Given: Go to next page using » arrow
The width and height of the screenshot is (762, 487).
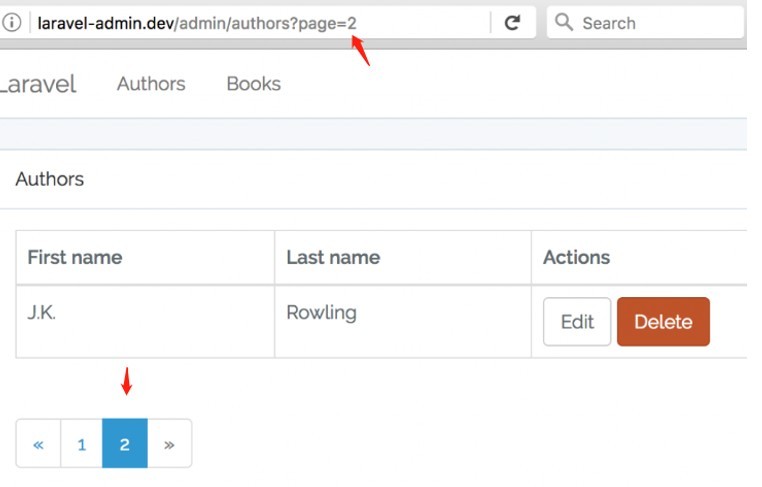Looking at the screenshot, I should tap(169, 444).
